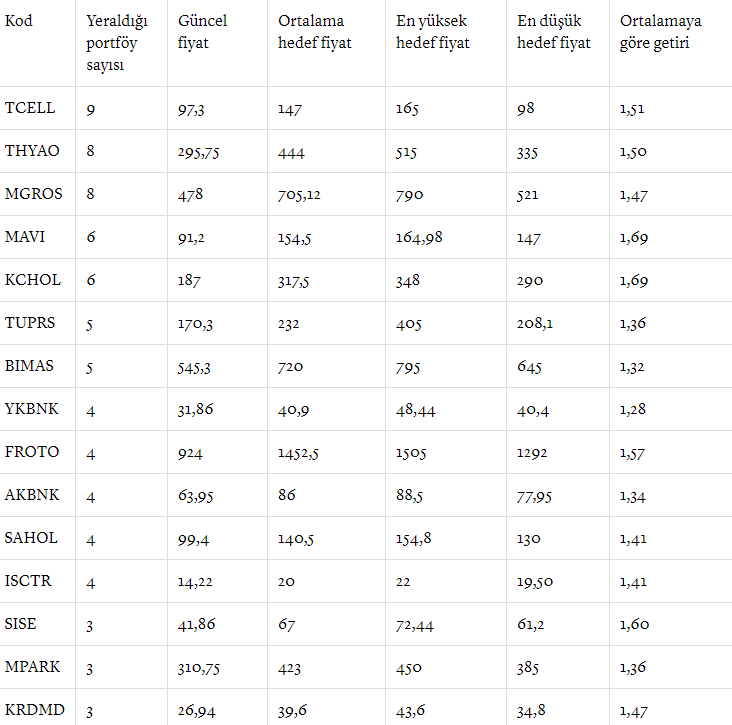The image size is (732, 725).
Task: Click YKBNK lowest target 40,4
Action: 533,410
